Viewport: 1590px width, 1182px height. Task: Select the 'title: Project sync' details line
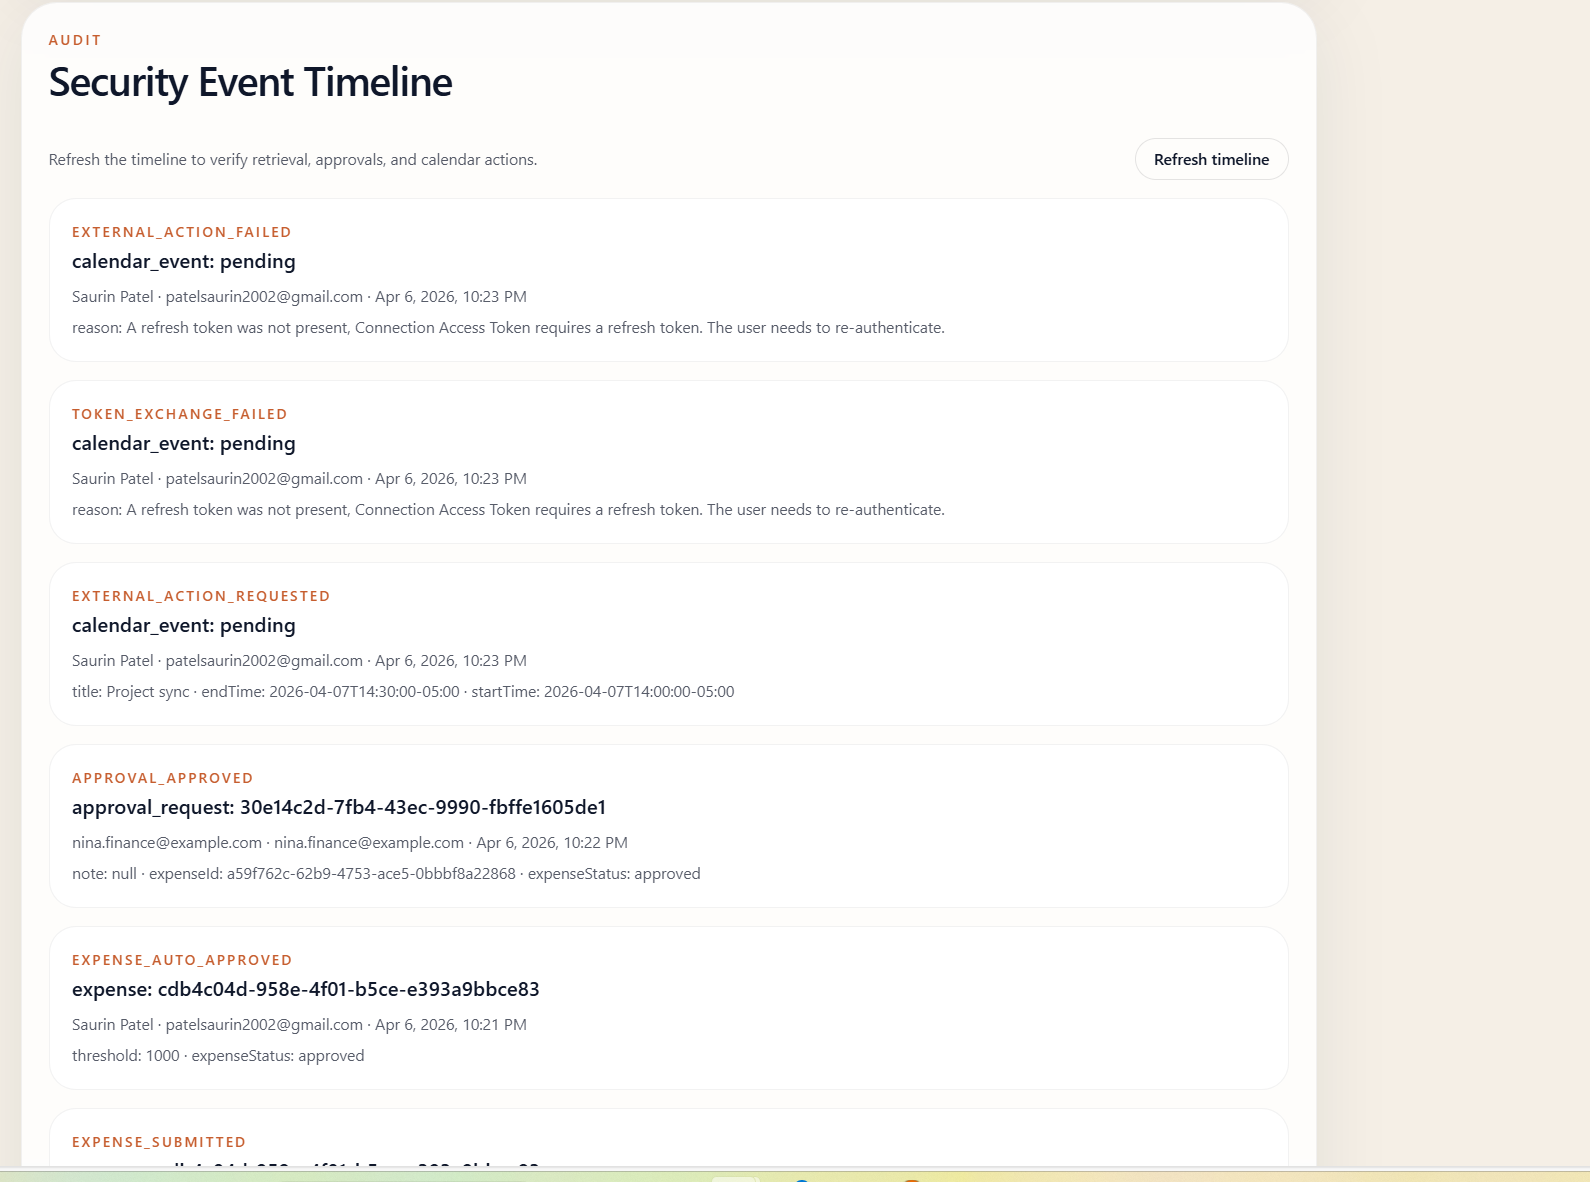point(403,692)
